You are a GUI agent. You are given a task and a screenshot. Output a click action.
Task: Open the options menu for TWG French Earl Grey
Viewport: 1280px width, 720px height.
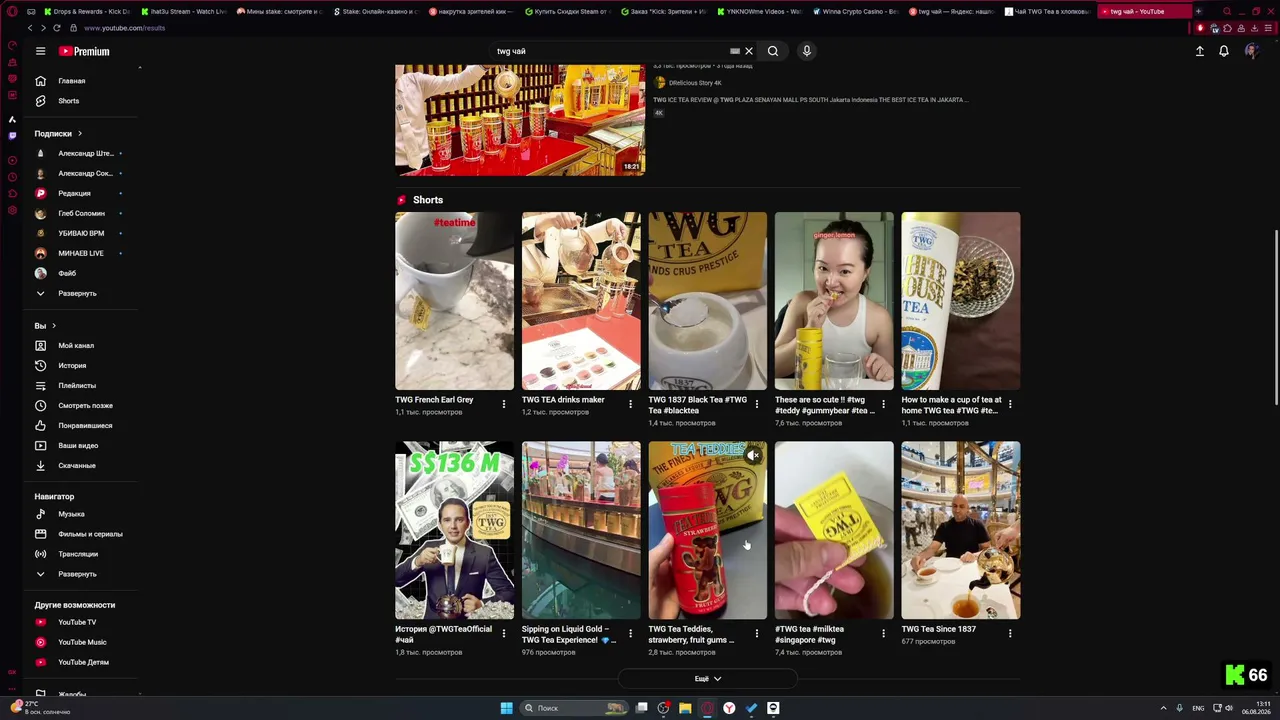pyautogui.click(x=504, y=404)
